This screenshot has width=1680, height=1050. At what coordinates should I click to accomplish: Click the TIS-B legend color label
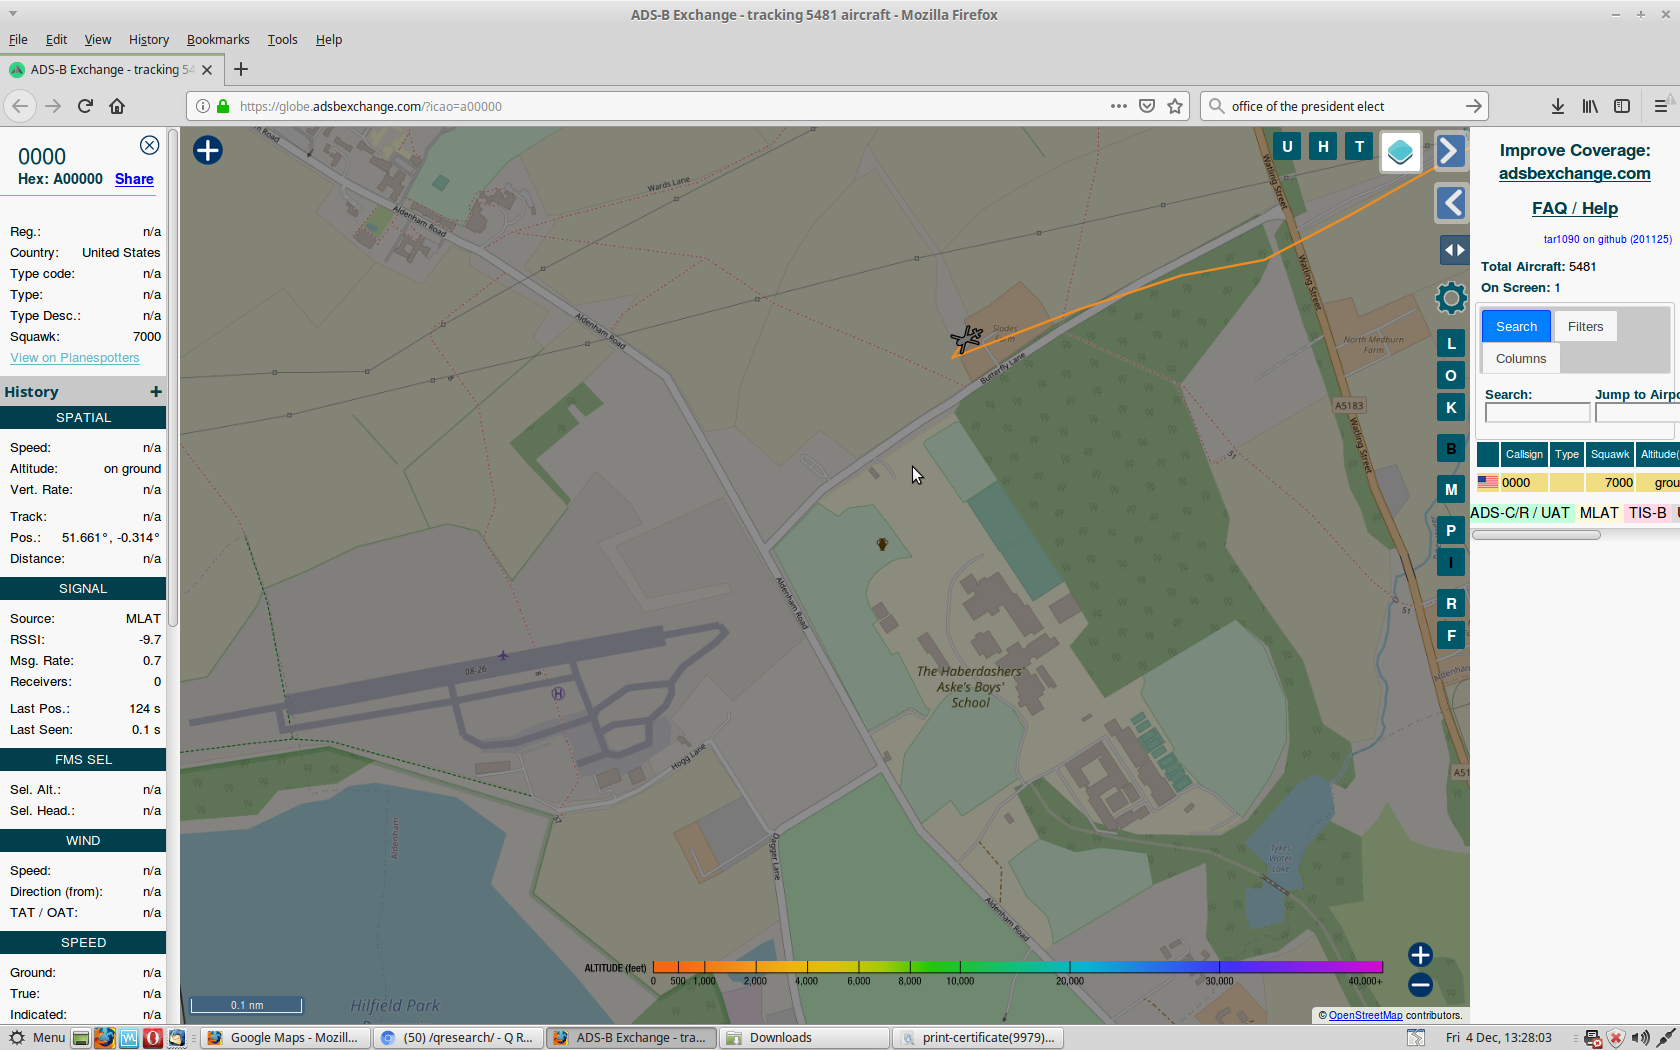coord(1647,513)
